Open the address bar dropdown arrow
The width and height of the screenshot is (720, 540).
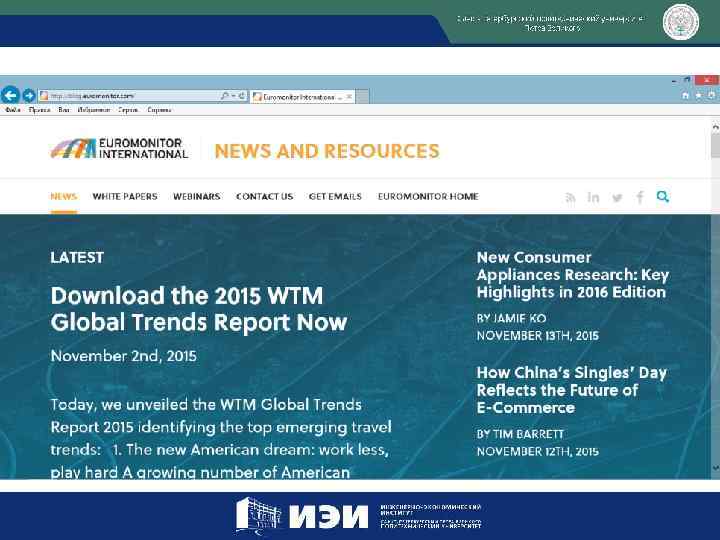[x=233, y=96]
